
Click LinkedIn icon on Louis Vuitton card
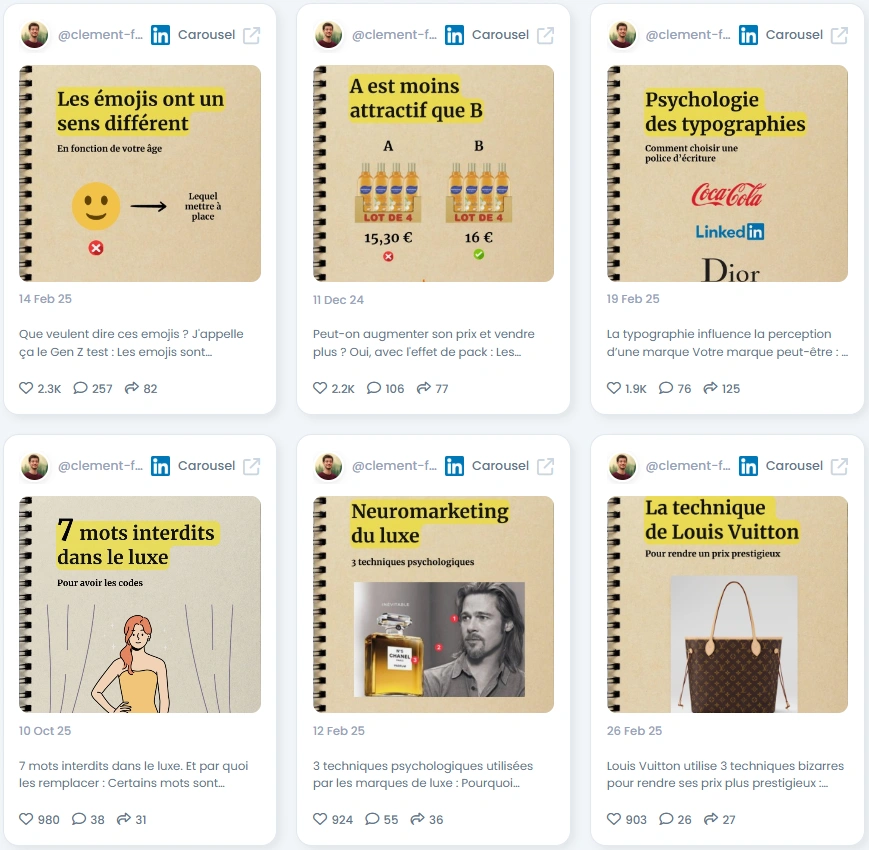pos(748,466)
